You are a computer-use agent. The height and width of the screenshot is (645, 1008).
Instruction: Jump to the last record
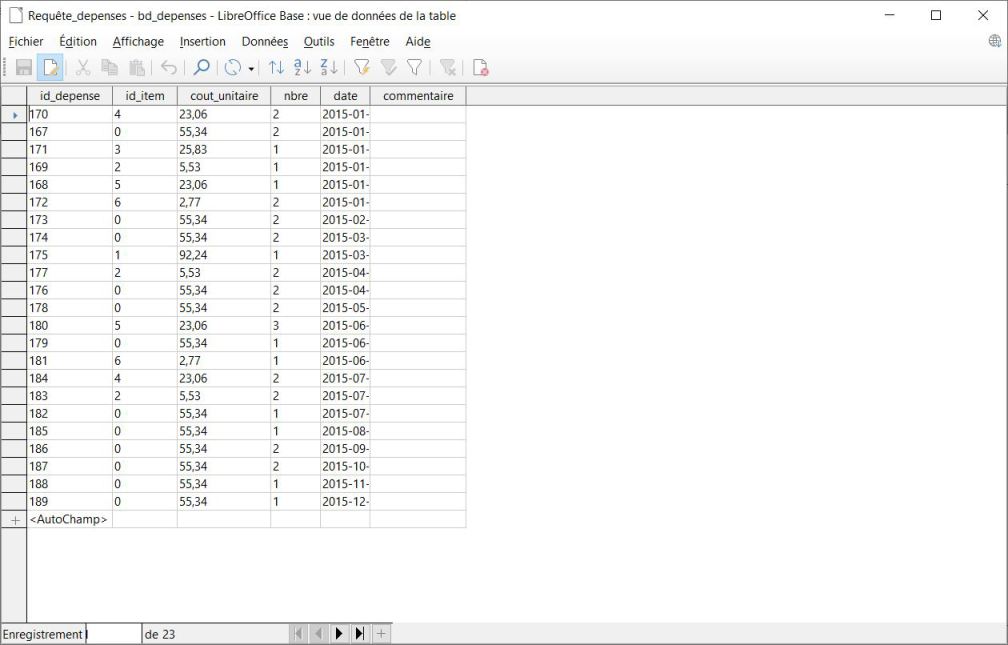359,634
